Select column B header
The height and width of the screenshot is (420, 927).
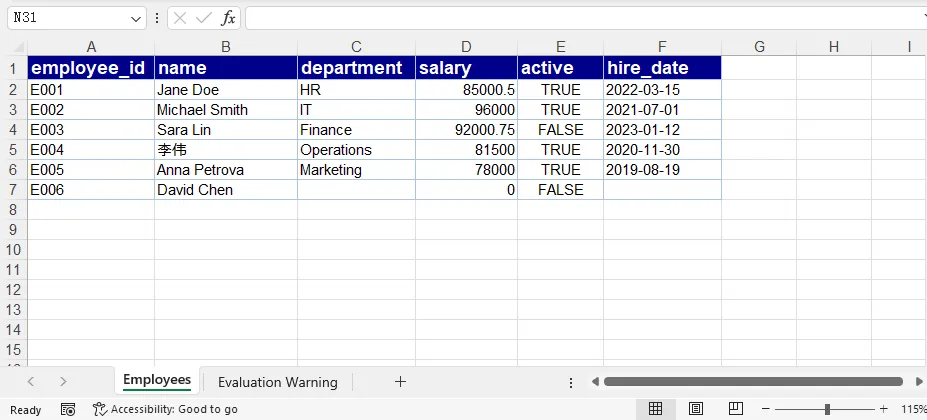[226, 47]
